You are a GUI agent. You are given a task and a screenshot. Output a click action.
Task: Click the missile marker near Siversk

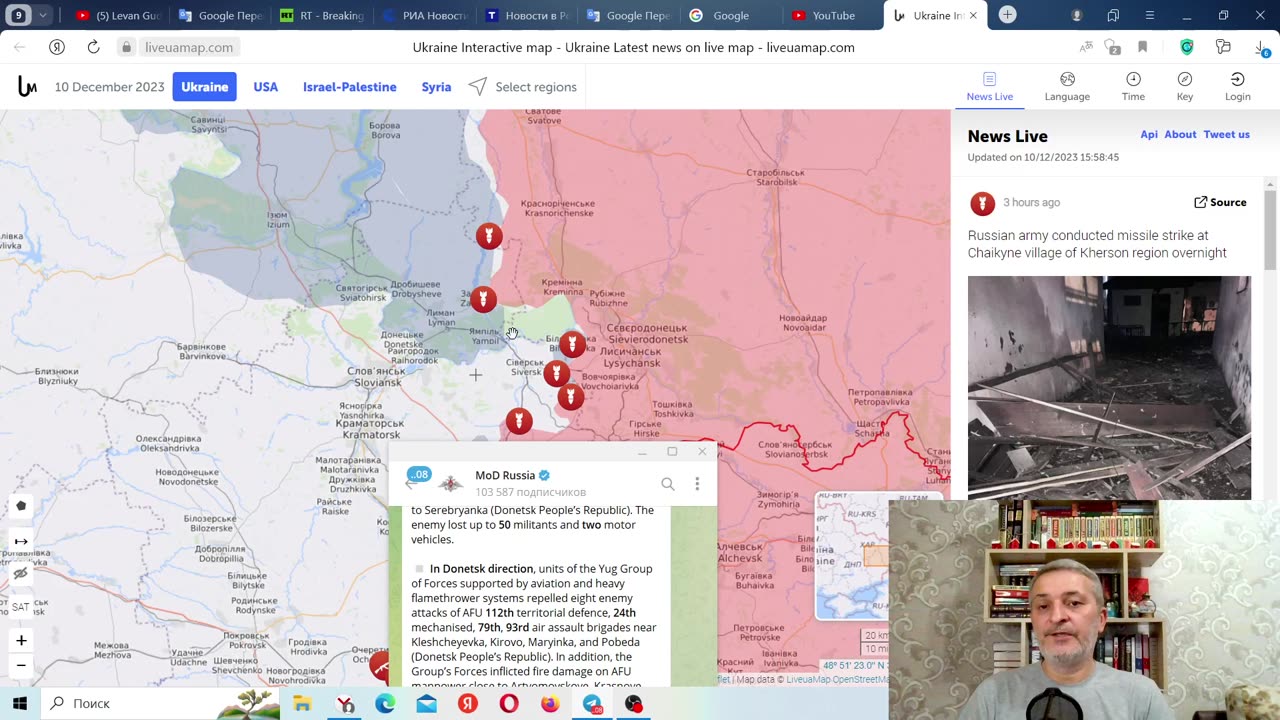coord(556,374)
